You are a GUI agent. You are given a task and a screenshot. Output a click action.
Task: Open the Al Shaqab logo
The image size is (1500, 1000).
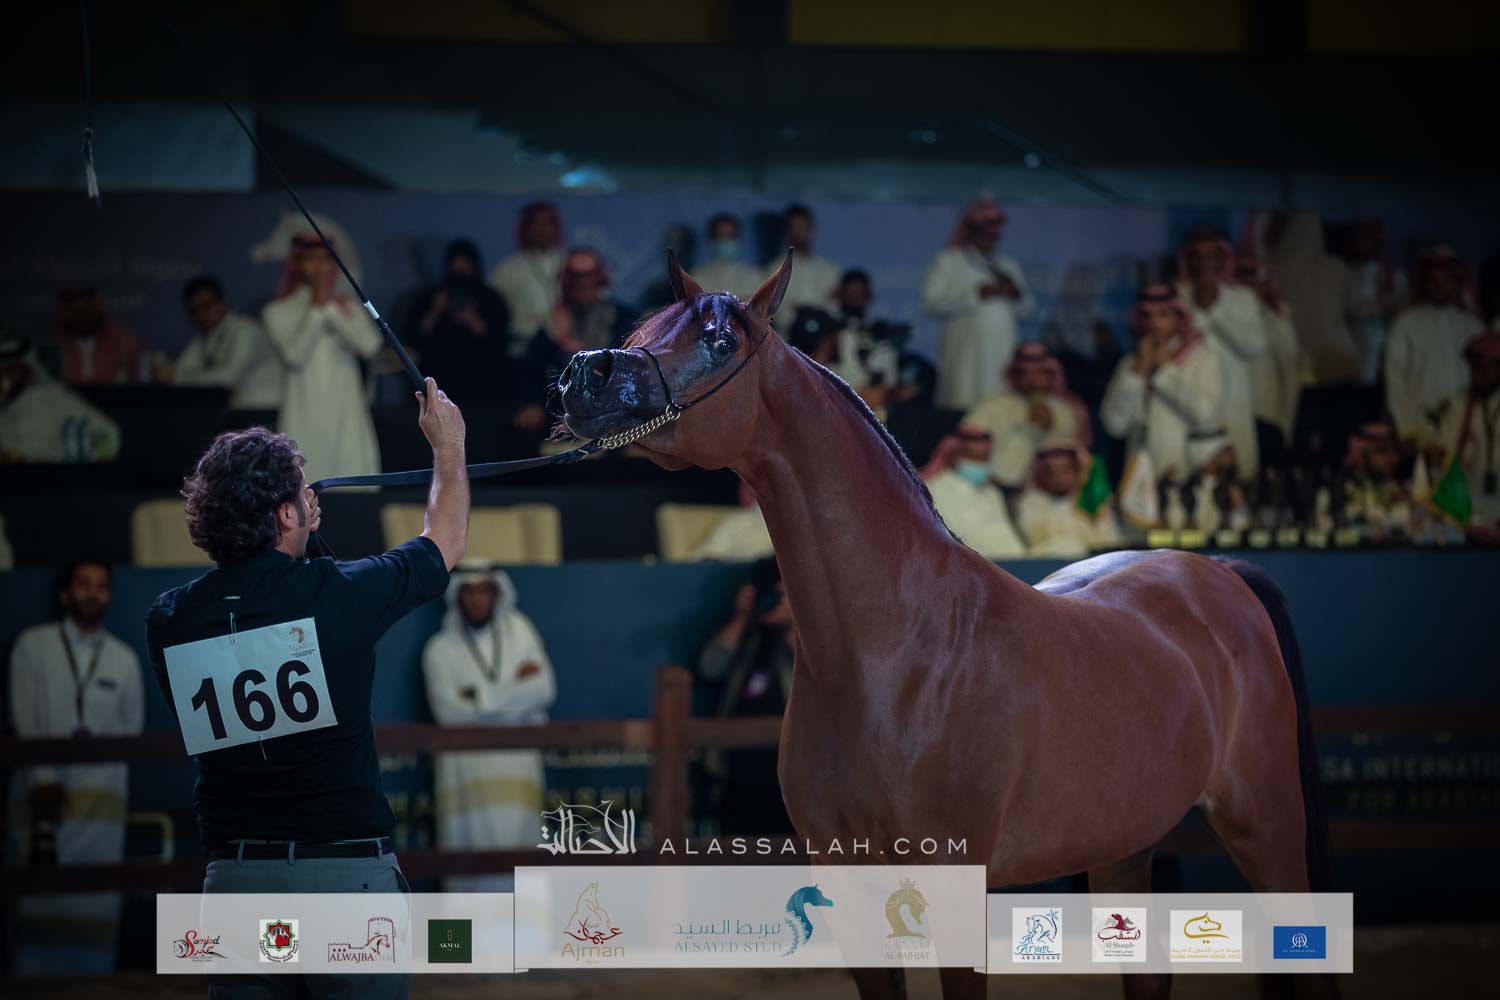point(1118,936)
